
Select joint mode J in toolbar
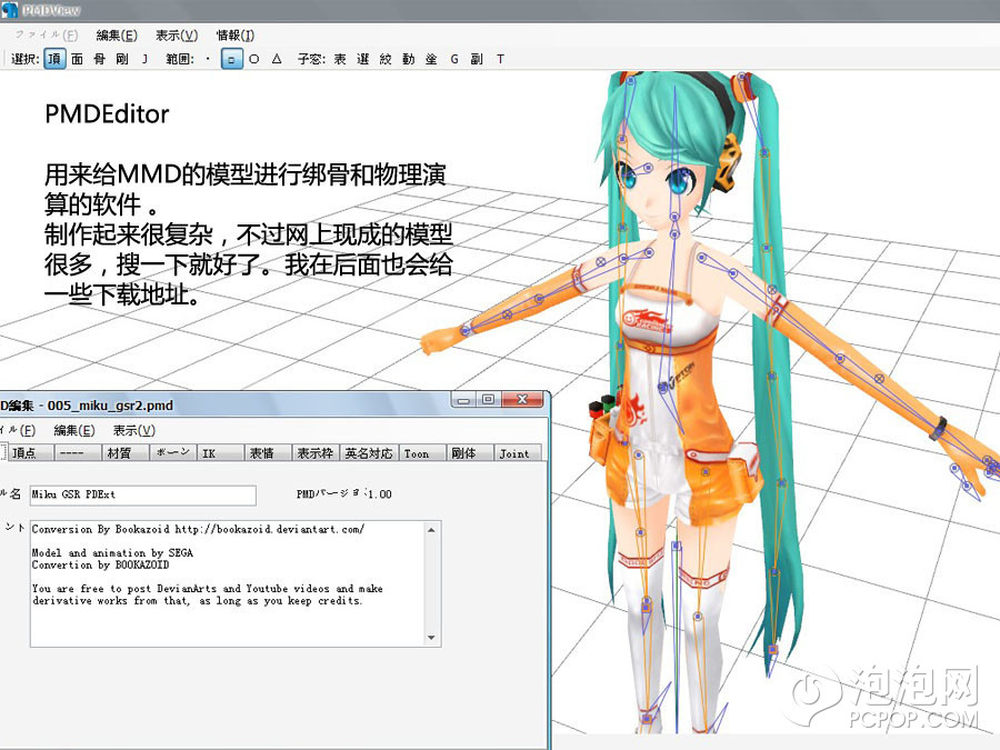point(145,59)
